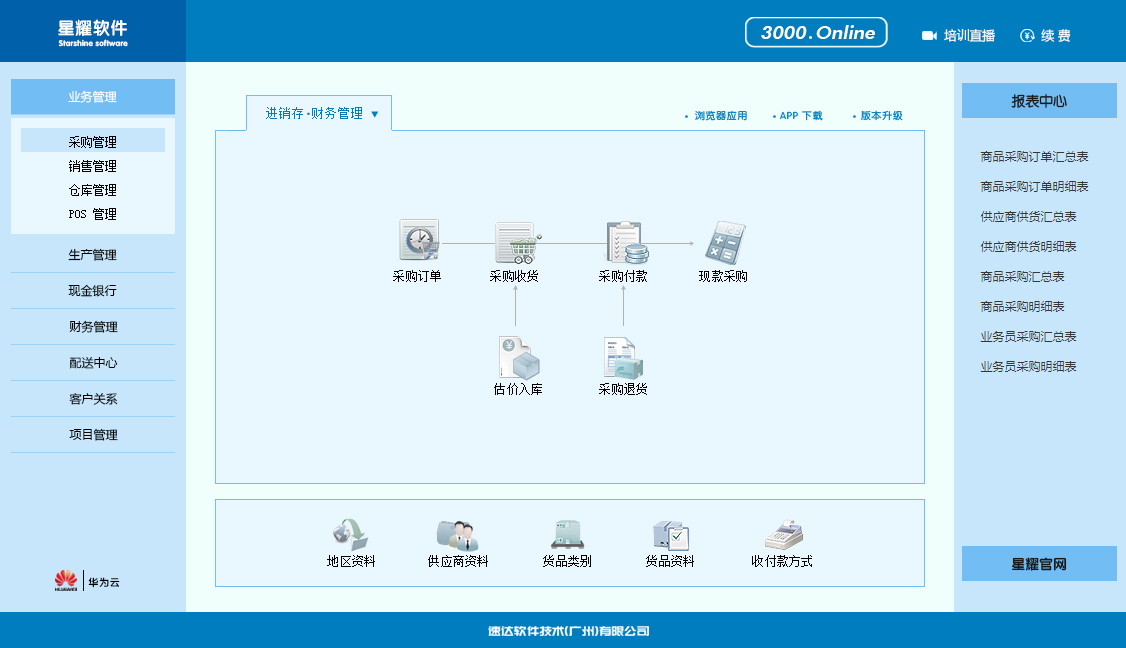This screenshot has height=648, width=1126.
Task: Open the 采购付款 payment icon
Action: (624, 242)
